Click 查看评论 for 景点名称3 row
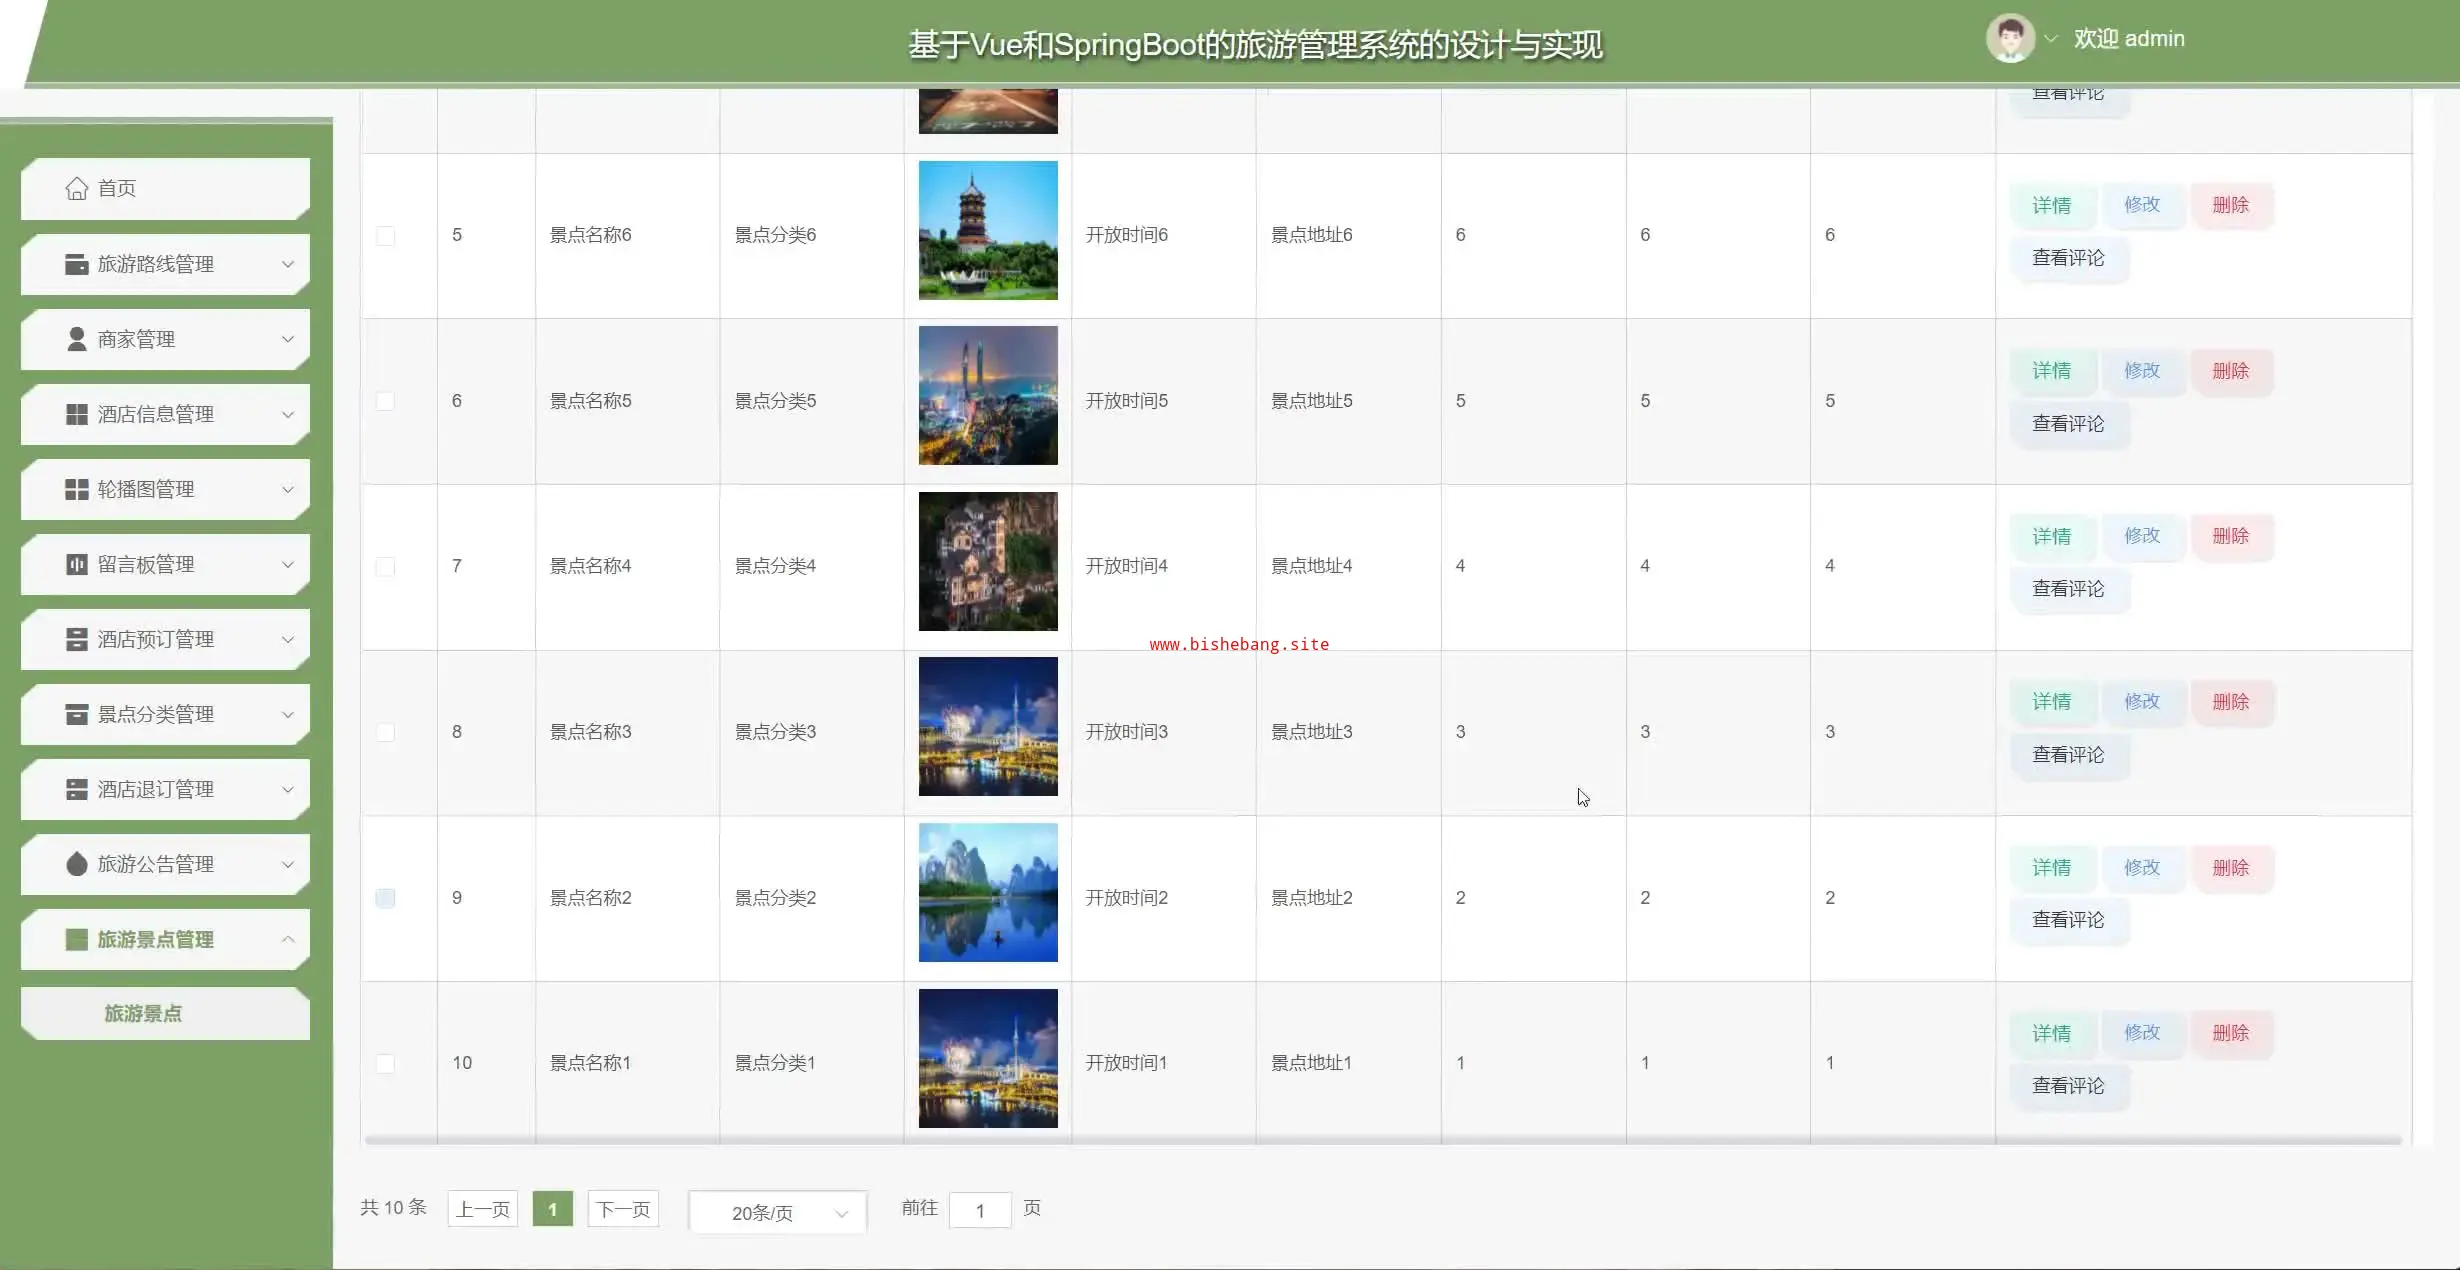2460x1270 pixels. click(2068, 755)
